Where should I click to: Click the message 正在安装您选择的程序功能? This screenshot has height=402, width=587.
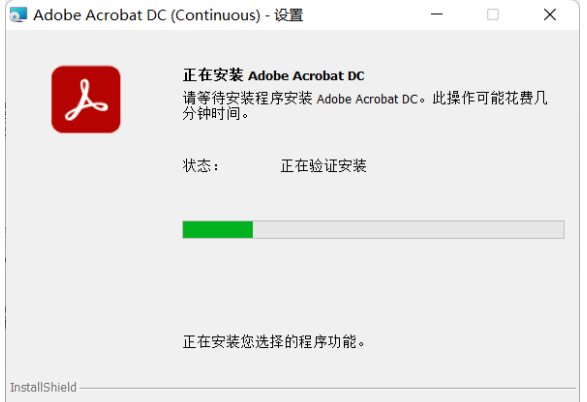tap(274, 341)
